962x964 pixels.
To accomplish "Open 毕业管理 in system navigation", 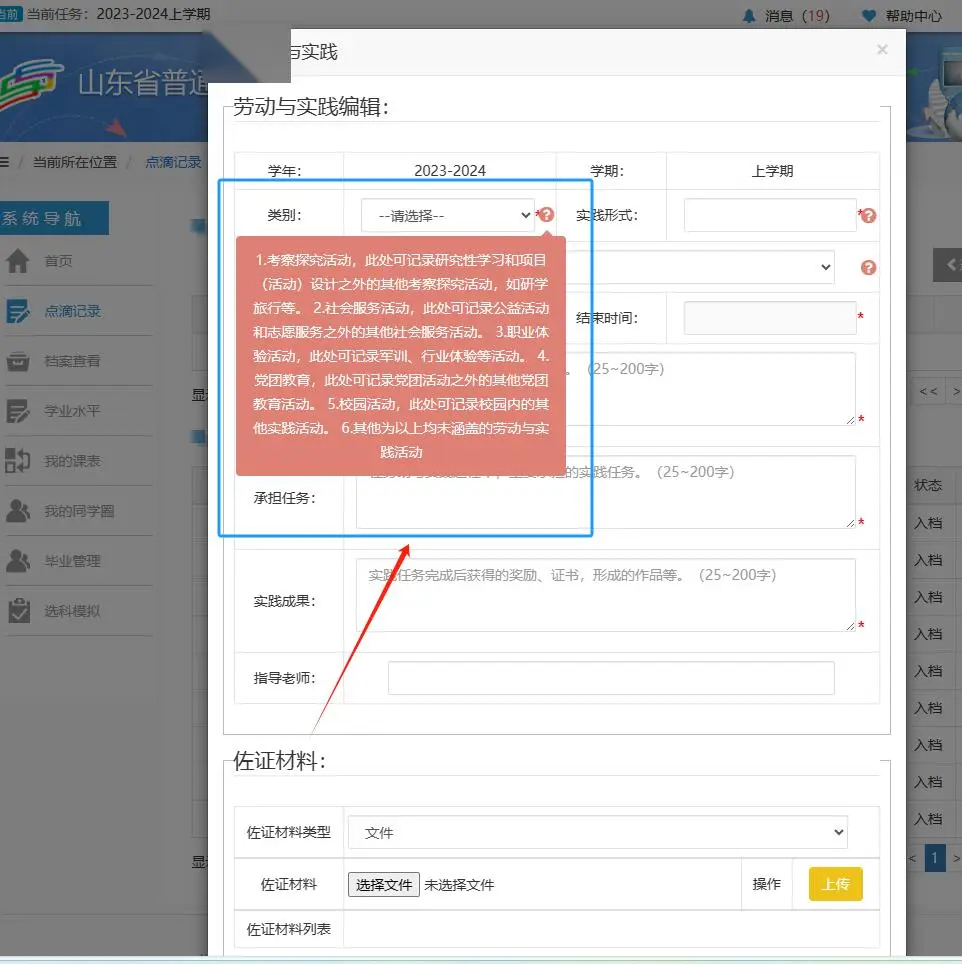I will coord(73,561).
